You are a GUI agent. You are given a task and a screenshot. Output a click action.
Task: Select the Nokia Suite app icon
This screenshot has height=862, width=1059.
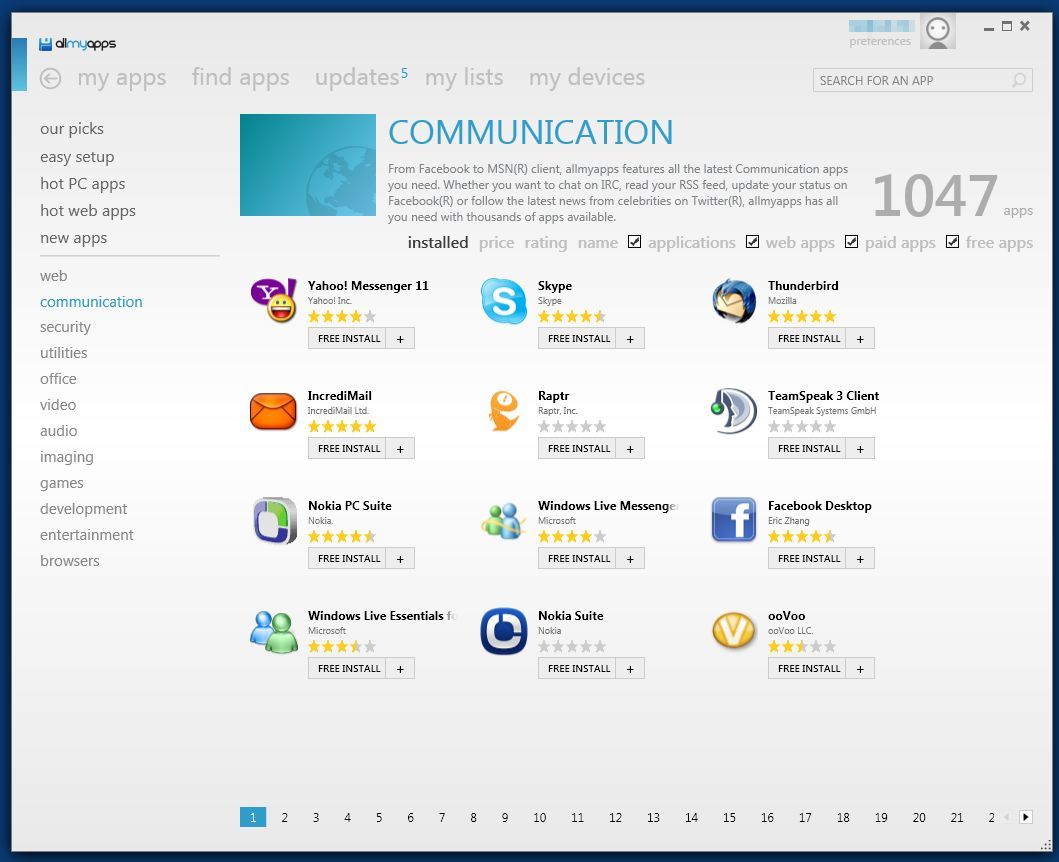pyautogui.click(x=504, y=631)
